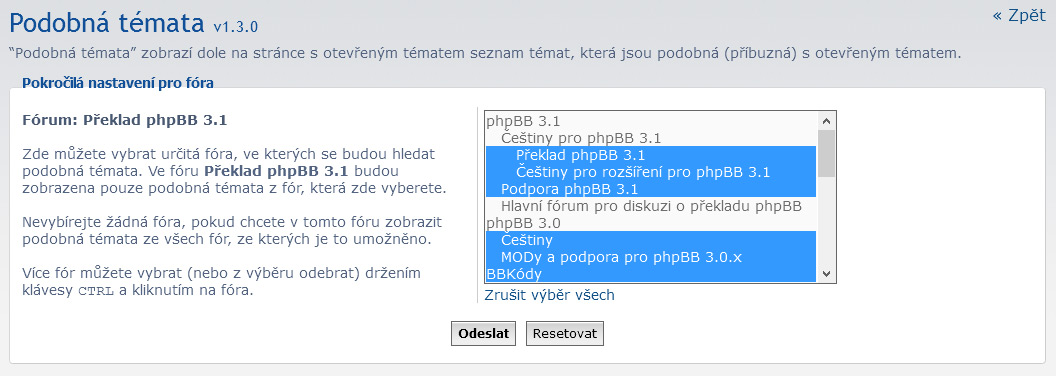Click the scrollbar up arrow in forum list
1056x376 pixels.
pos(826,121)
